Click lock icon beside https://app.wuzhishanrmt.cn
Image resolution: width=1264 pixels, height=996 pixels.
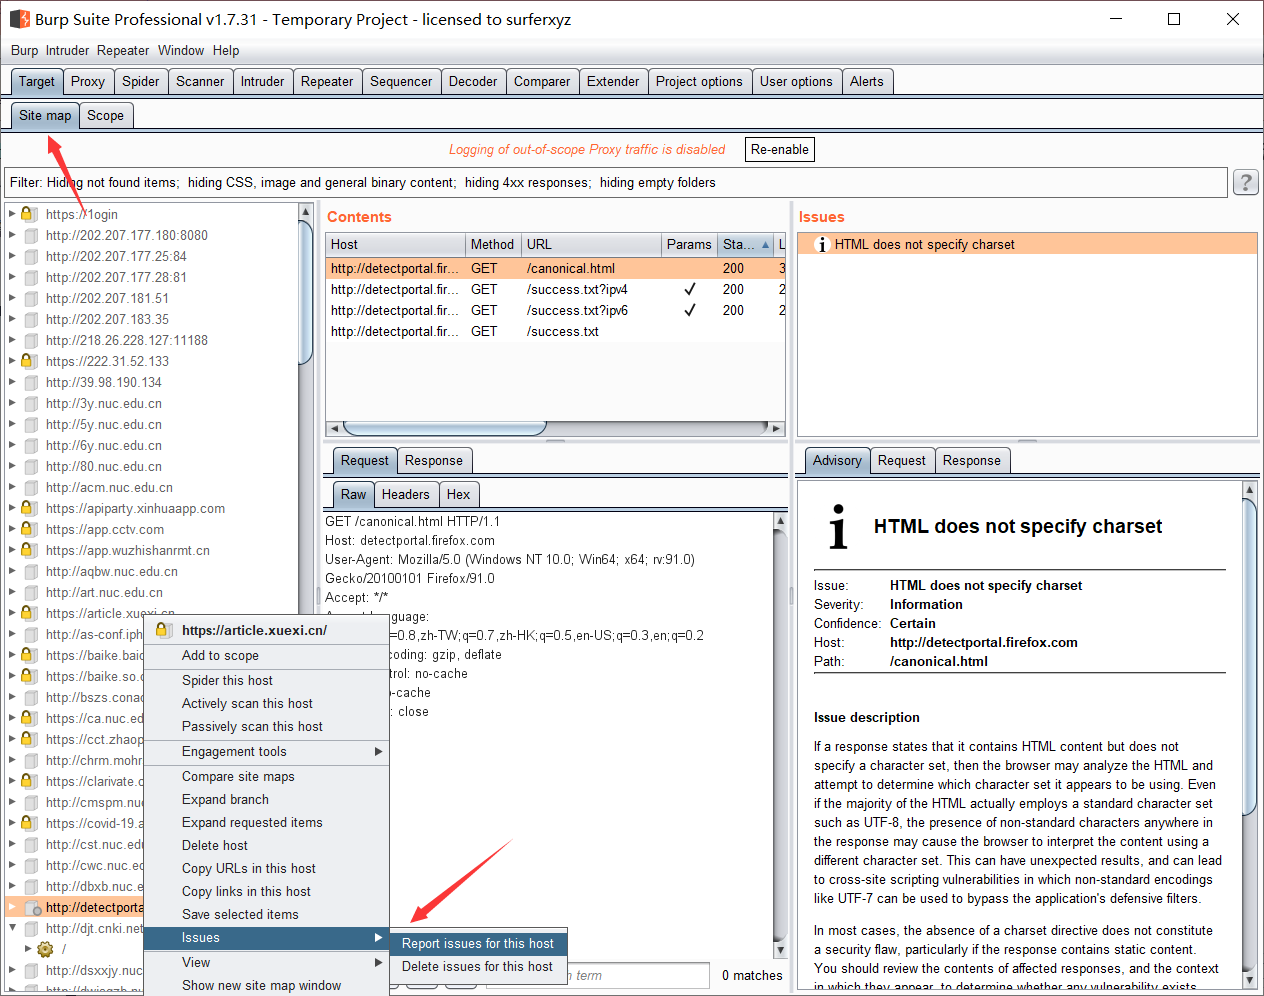coord(30,550)
